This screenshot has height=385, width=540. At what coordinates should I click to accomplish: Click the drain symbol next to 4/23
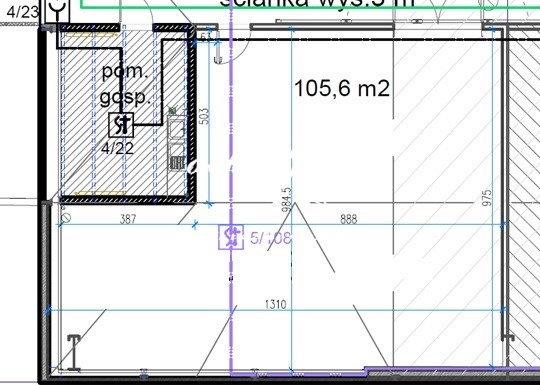(57, 11)
